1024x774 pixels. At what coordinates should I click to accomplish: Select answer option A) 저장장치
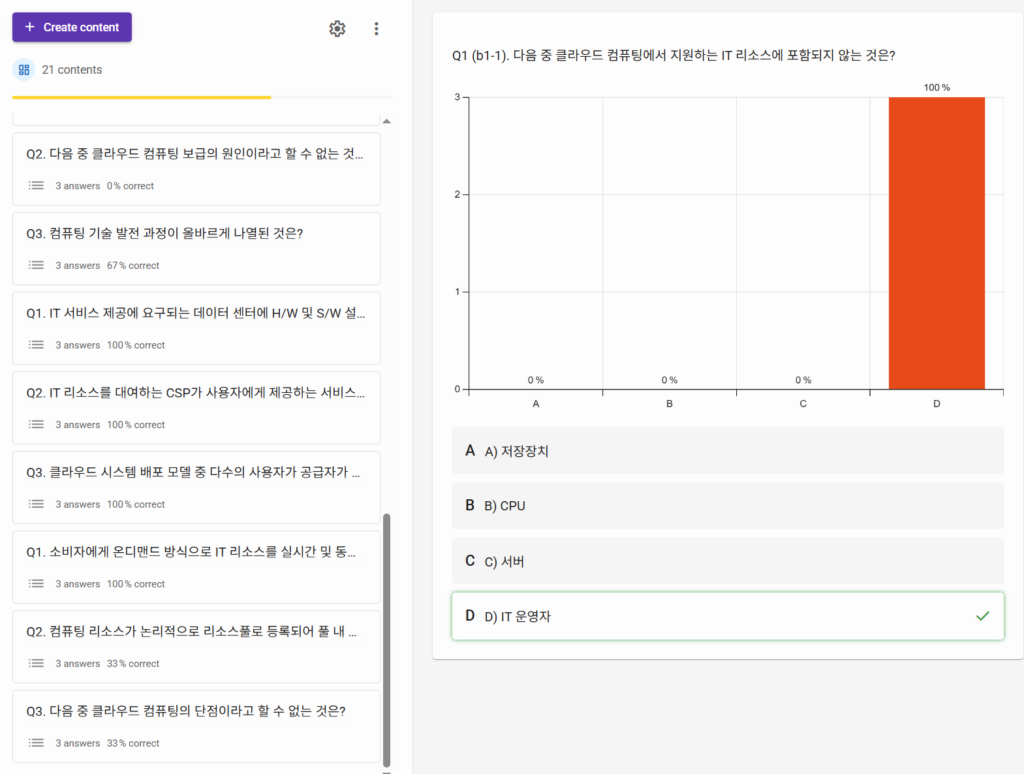(x=727, y=451)
